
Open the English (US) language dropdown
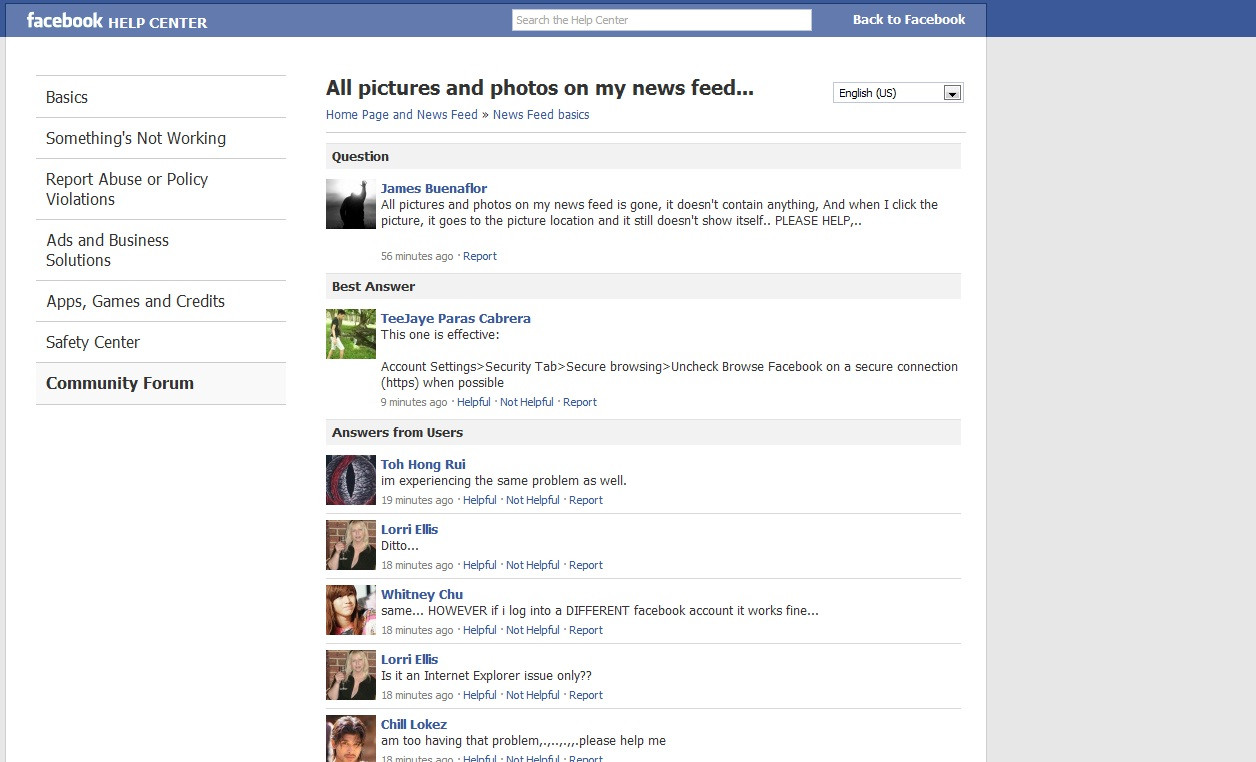pyautogui.click(x=897, y=93)
